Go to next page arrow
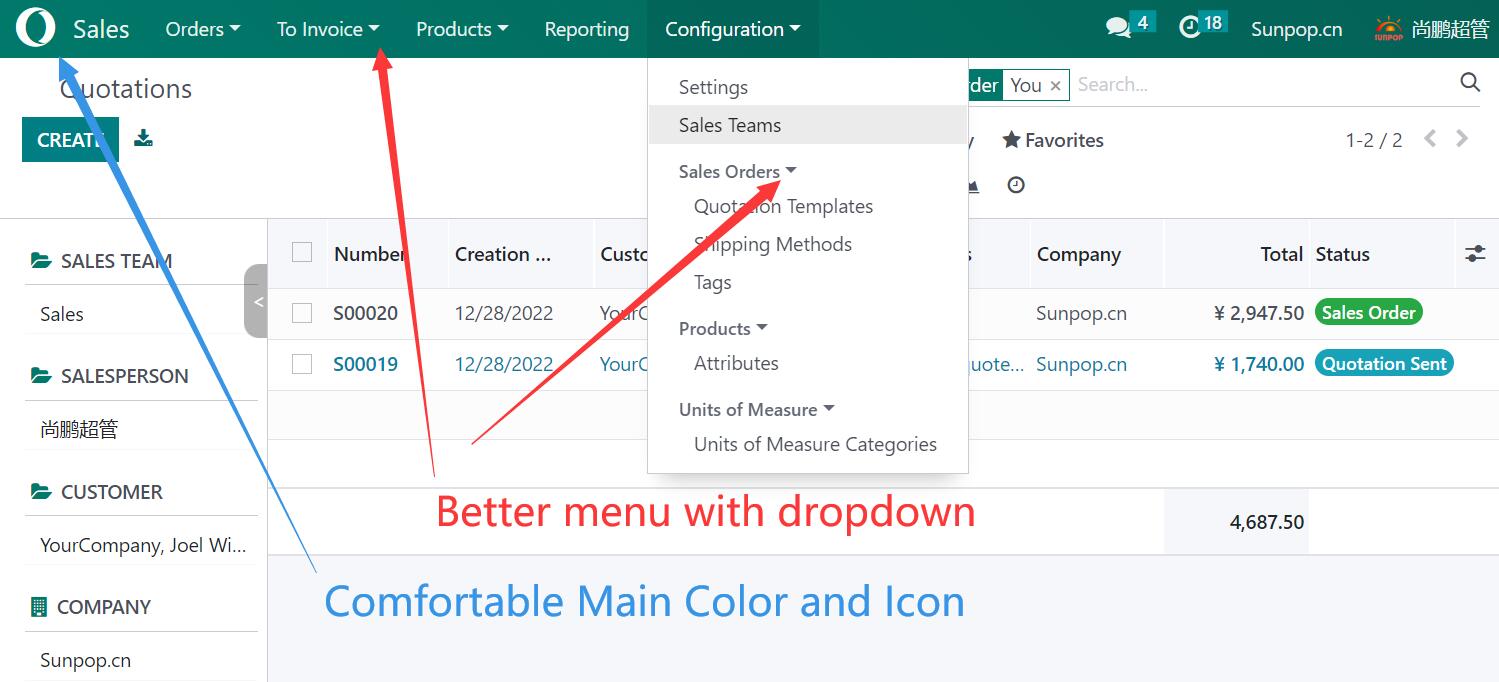This screenshot has width=1499, height=682. click(1462, 139)
